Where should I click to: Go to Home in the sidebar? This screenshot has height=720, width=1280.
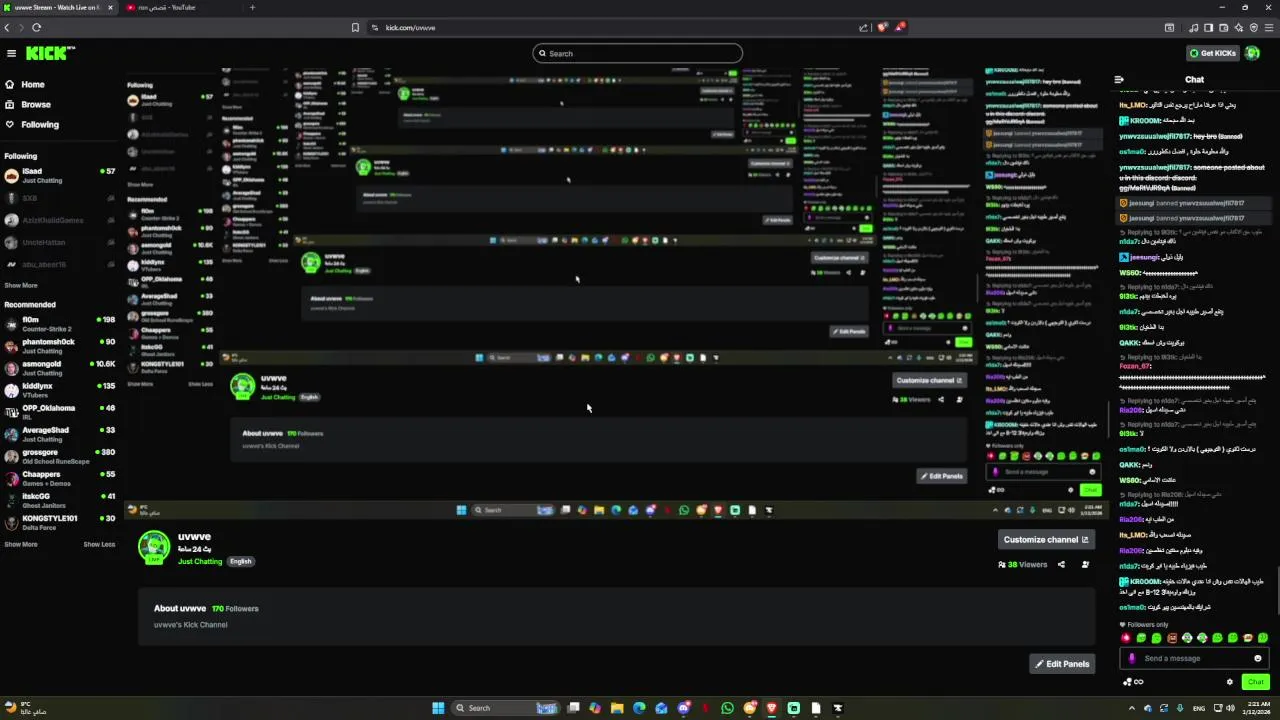tap(26, 85)
